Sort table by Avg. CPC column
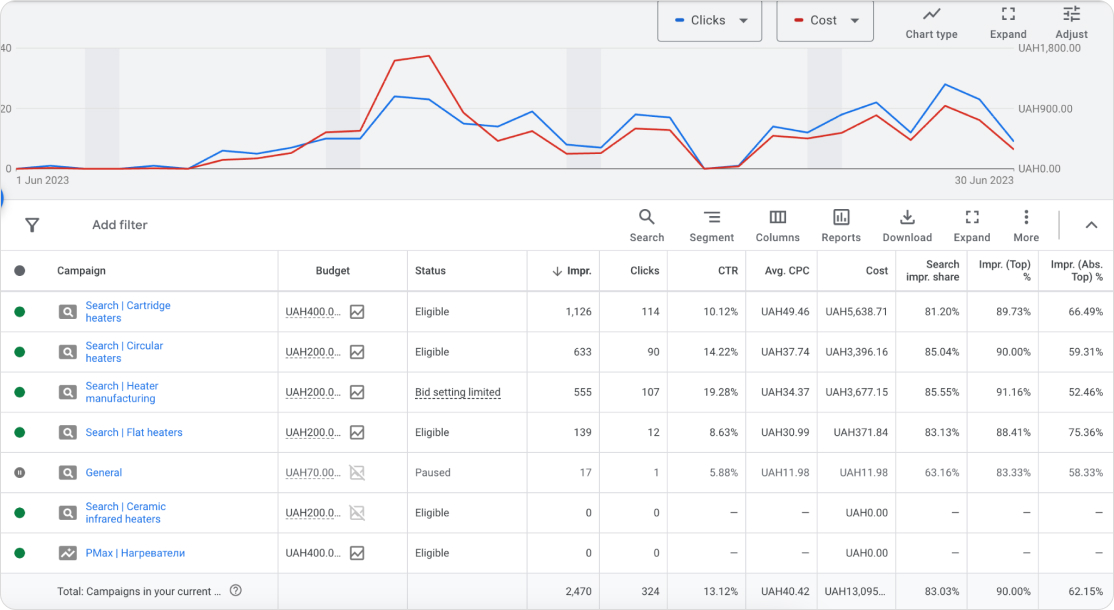 (x=786, y=271)
